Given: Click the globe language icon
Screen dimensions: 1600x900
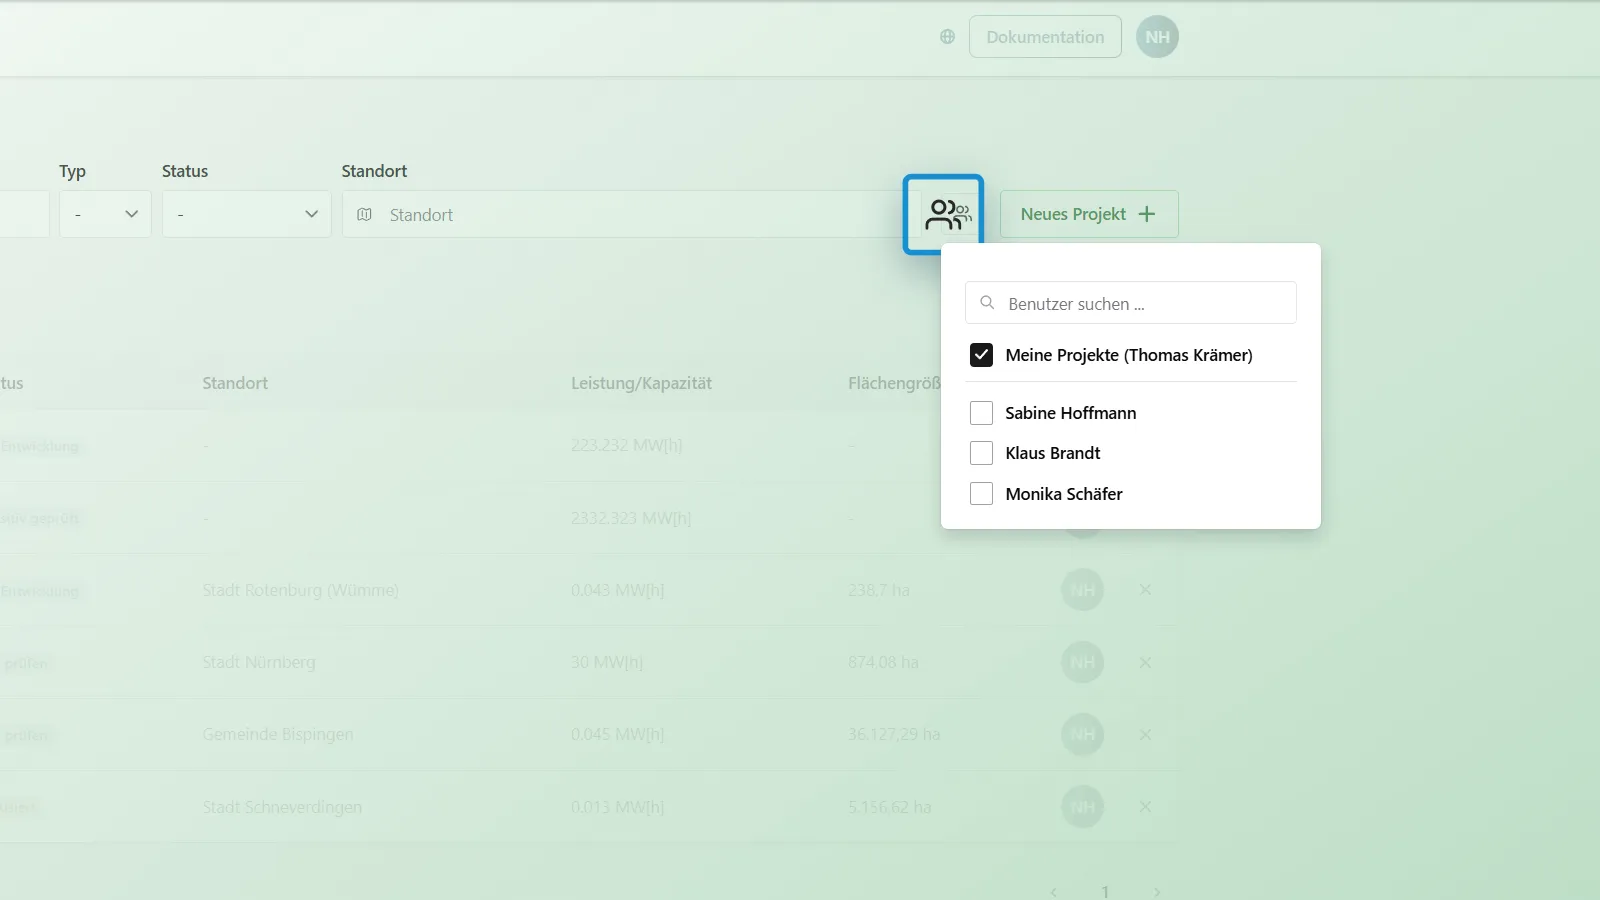Looking at the screenshot, I should 947,37.
